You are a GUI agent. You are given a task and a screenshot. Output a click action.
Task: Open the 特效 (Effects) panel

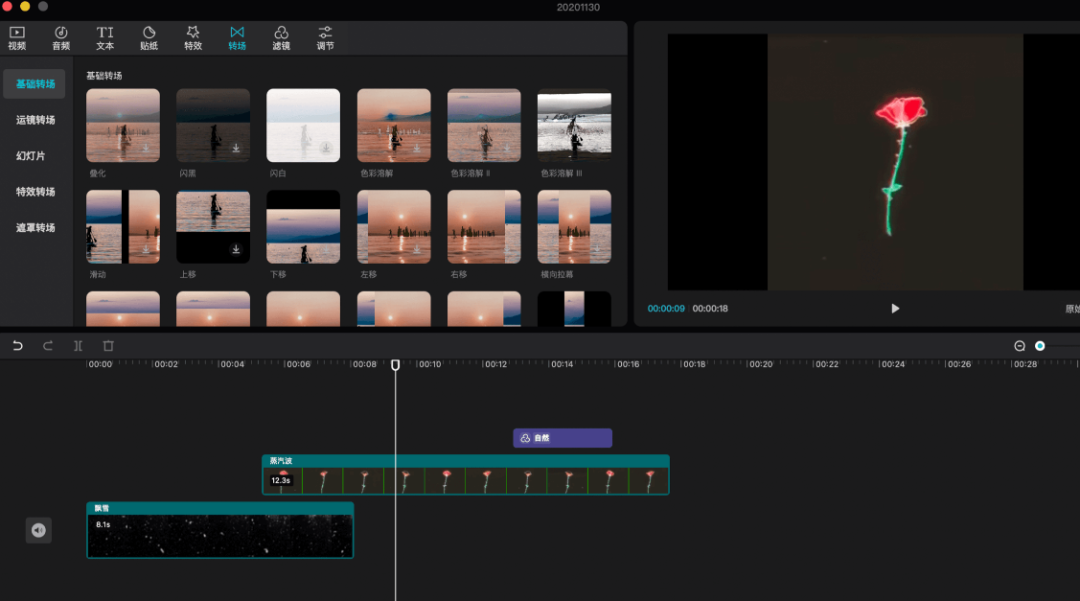pos(193,38)
